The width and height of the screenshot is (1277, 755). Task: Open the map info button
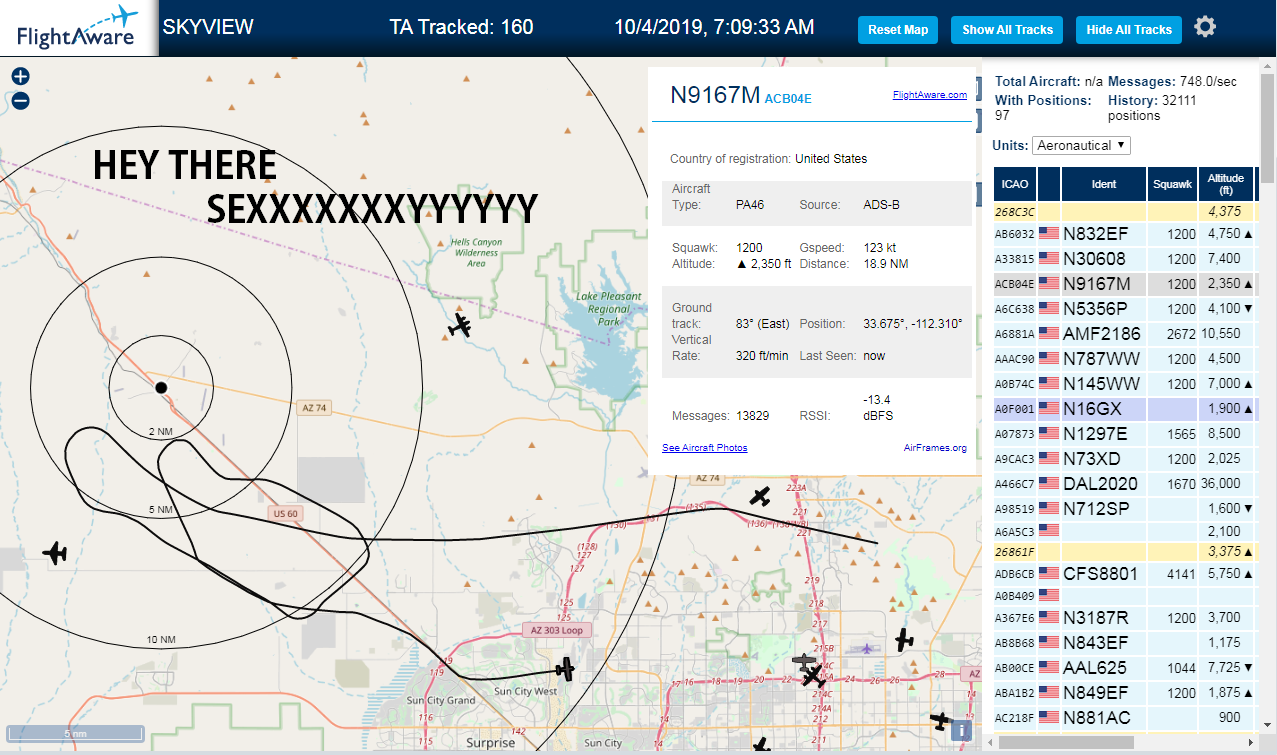pyautogui.click(x=962, y=731)
